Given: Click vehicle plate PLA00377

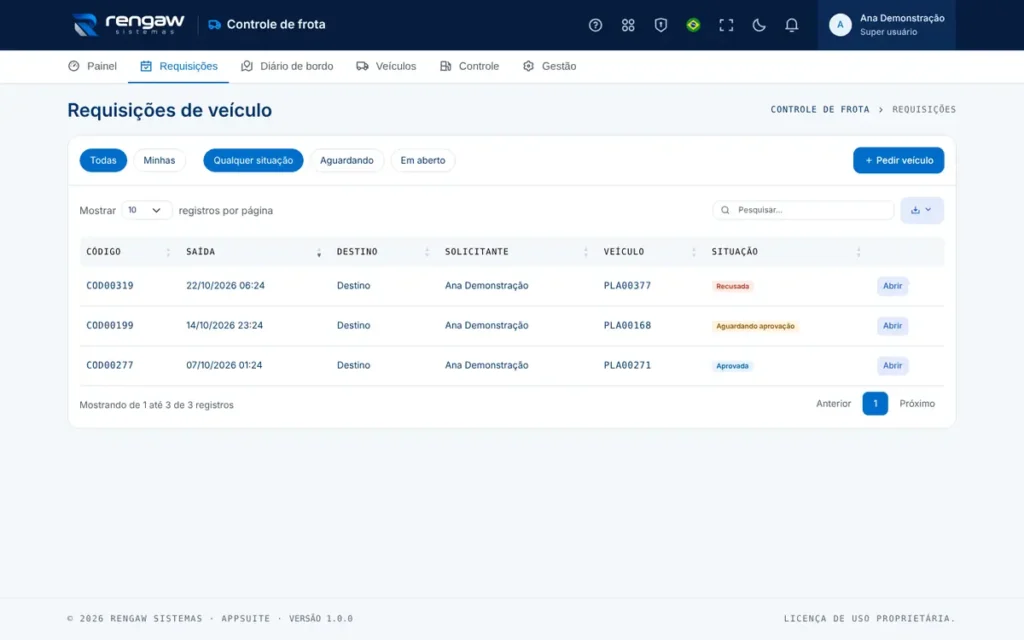Looking at the screenshot, I should coord(627,285).
